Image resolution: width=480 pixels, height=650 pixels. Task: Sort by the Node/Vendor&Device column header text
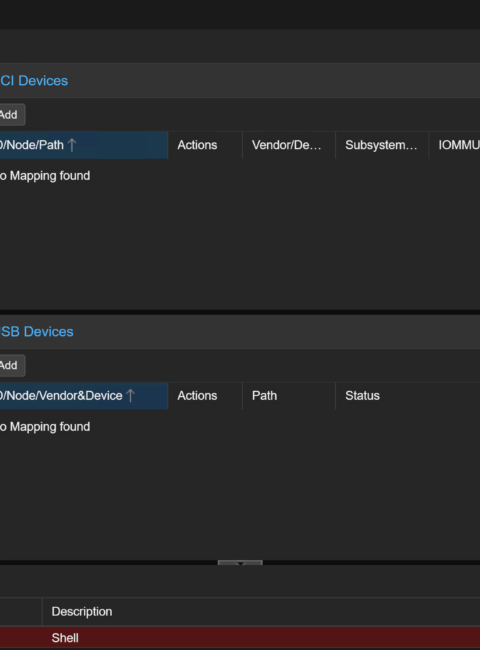[x=61, y=395]
